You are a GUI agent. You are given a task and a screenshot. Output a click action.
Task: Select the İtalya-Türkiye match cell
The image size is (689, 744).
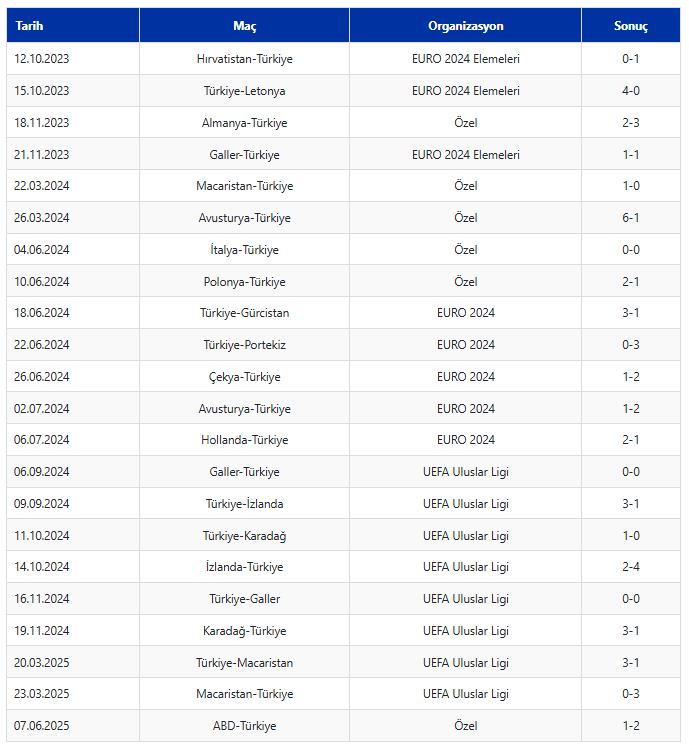tap(244, 250)
